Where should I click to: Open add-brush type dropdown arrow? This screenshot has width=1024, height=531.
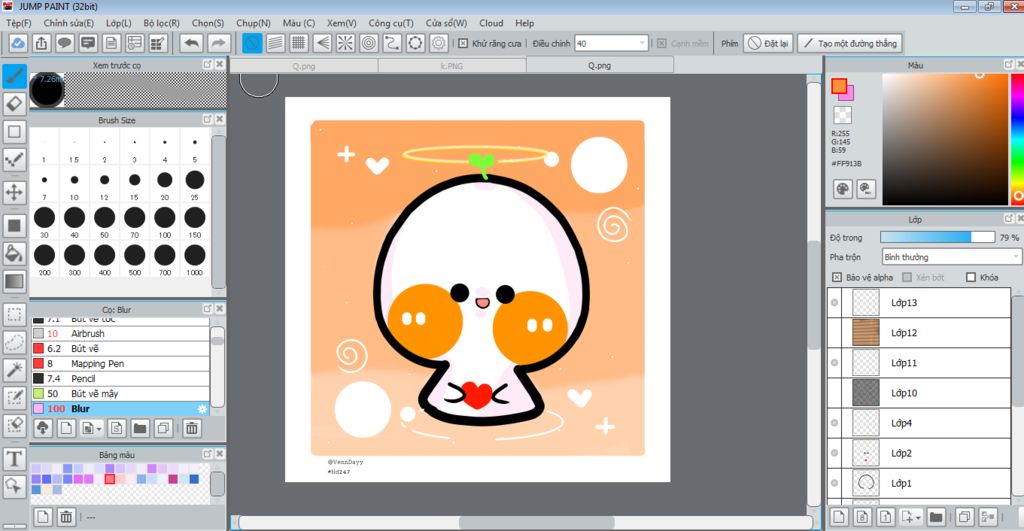tap(99, 429)
